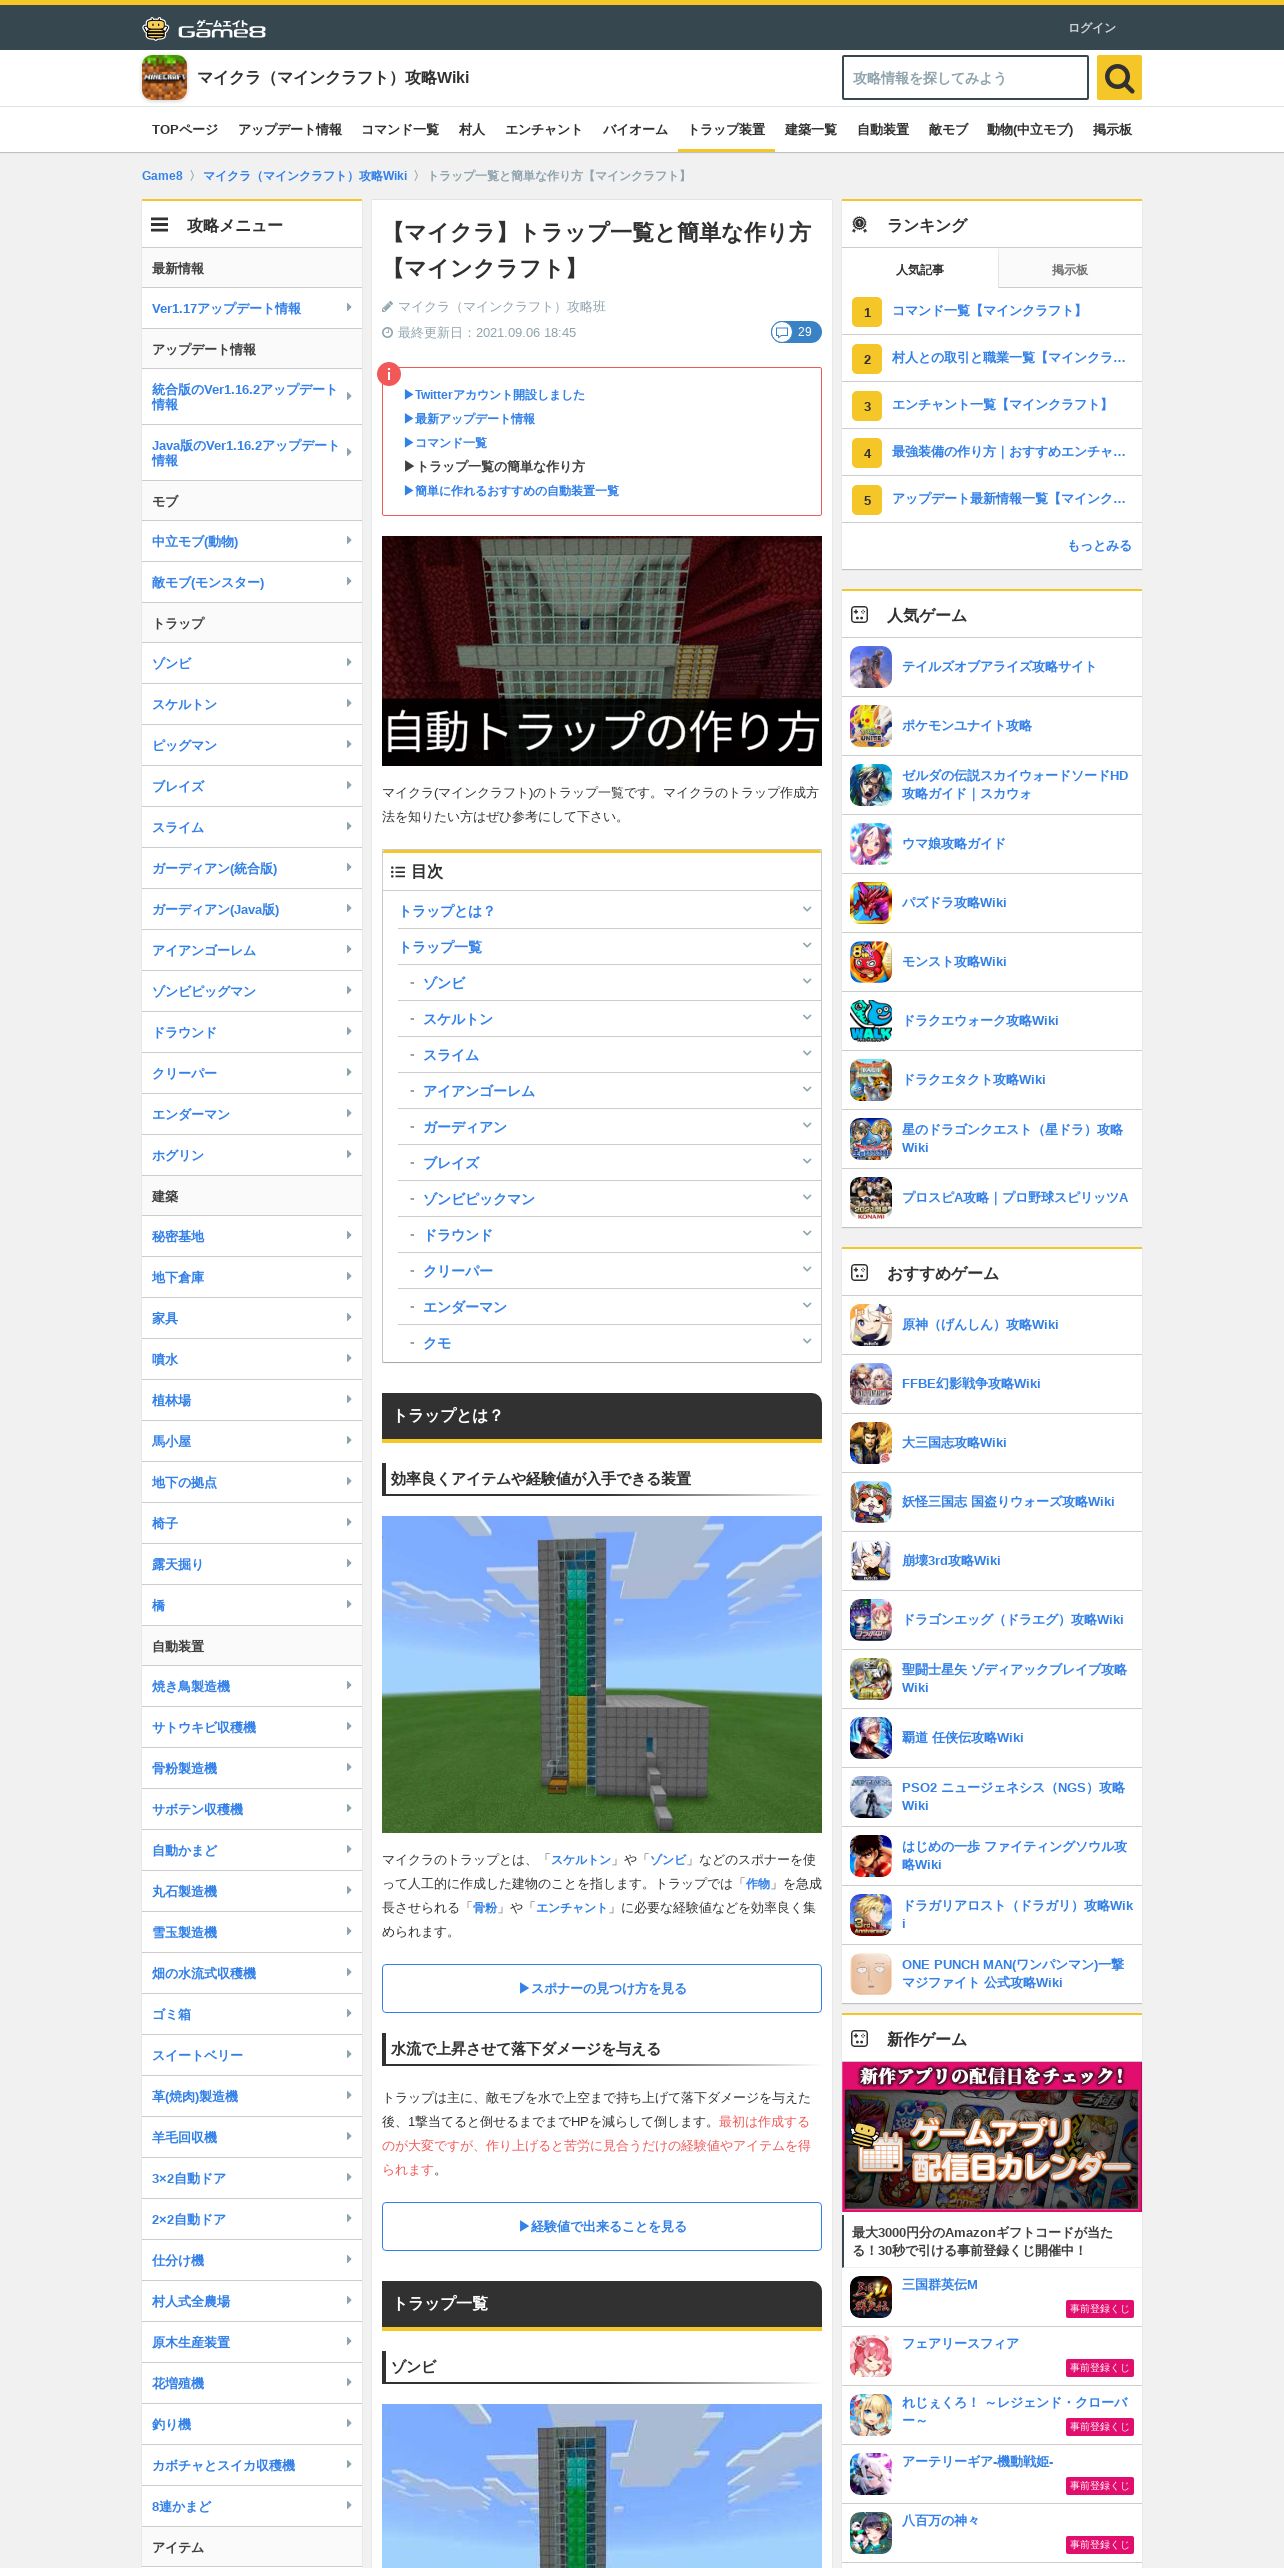Click the 大三国志攻略Wiki game icon

click(x=871, y=1443)
